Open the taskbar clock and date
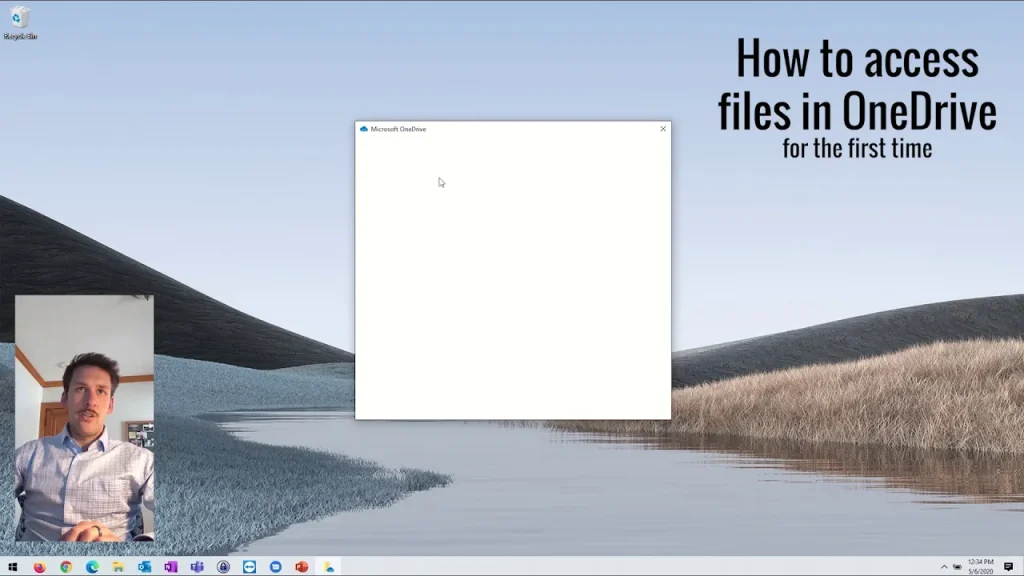Screen dimensions: 1024x576 tap(980, 566)
